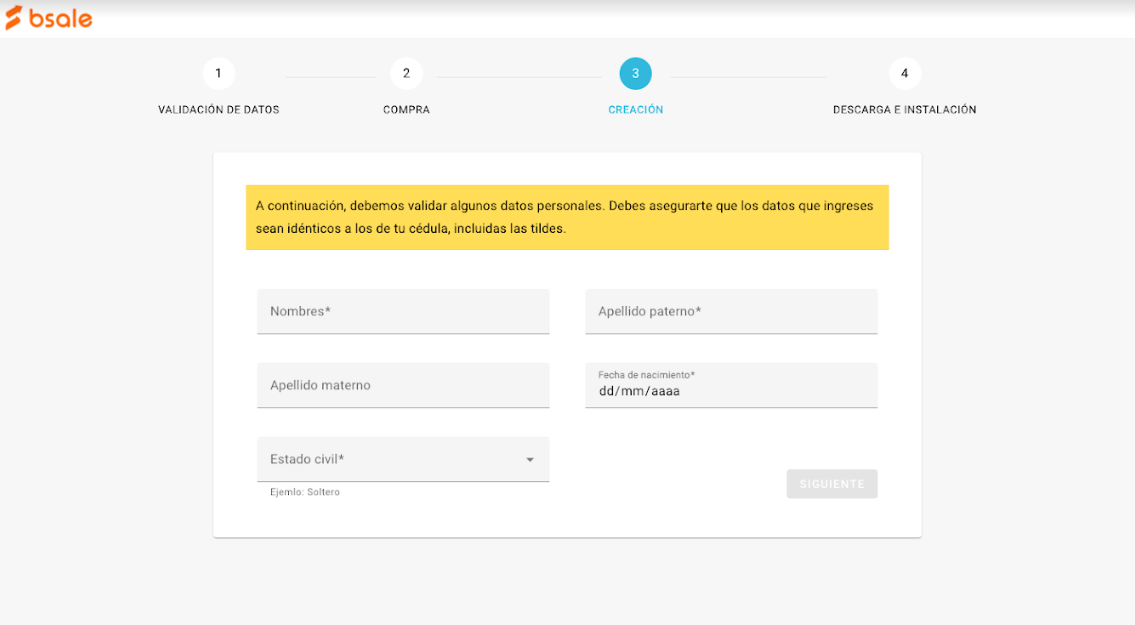Click the Siguiente button
The image size is (1135, 625).
832,484
